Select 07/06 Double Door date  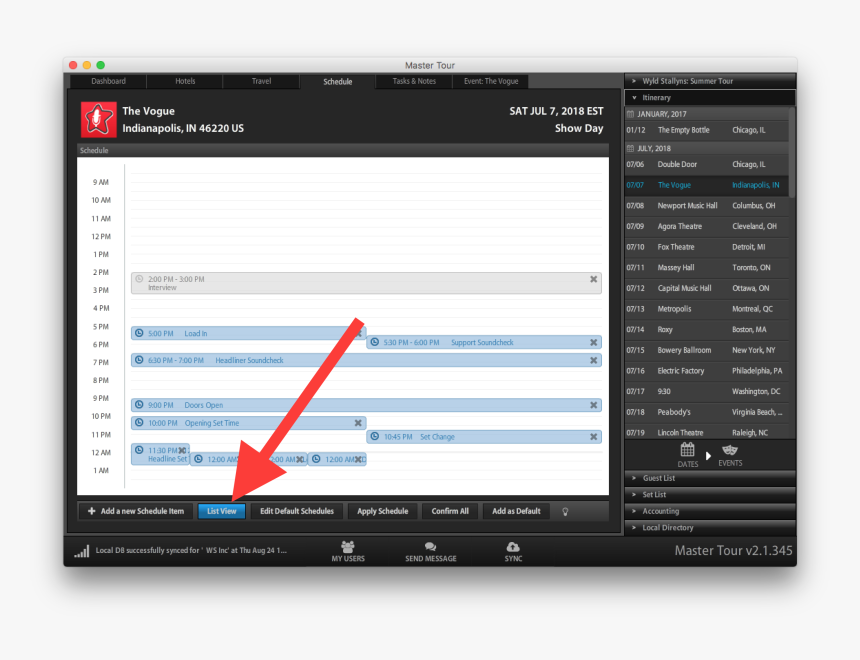[706, 165]
